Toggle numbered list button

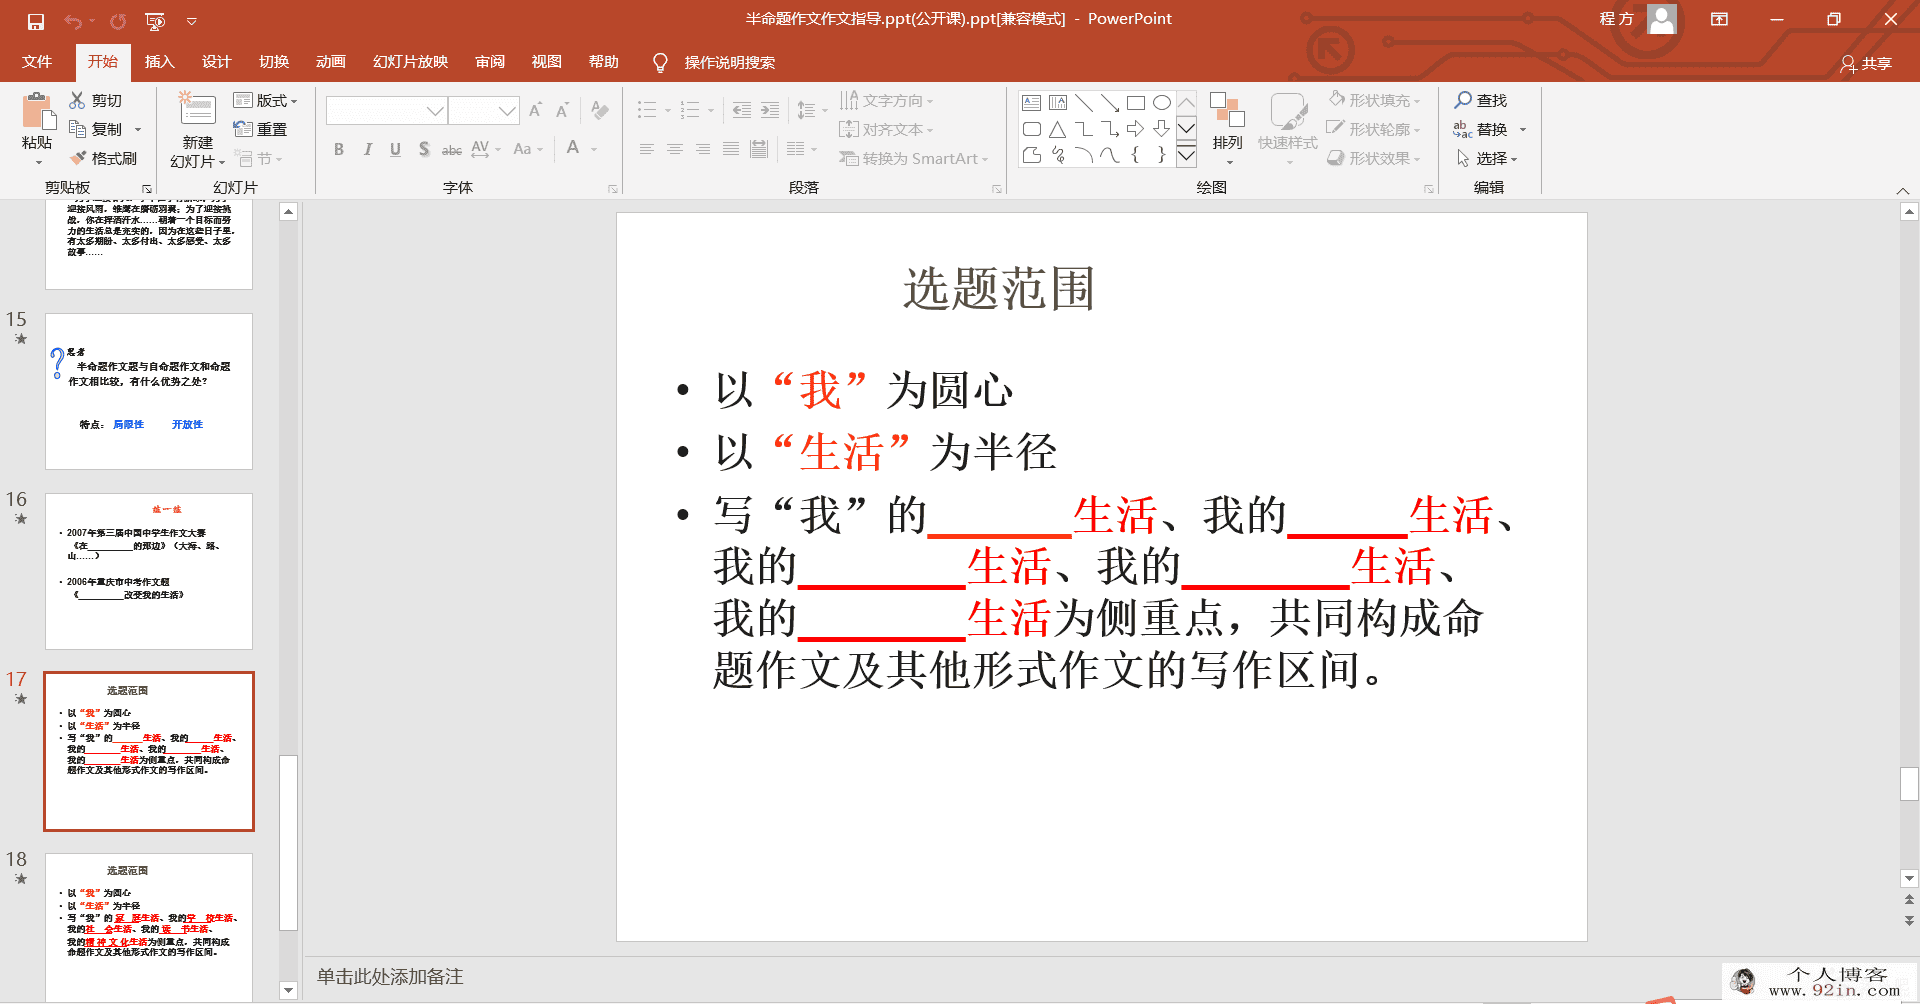coord(690,110)
